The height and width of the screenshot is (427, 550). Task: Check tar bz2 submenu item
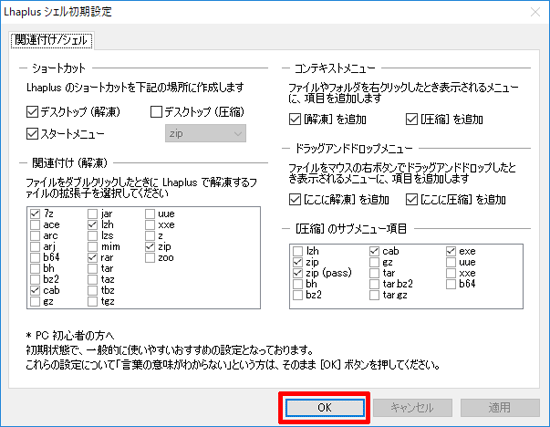(374, 284)
